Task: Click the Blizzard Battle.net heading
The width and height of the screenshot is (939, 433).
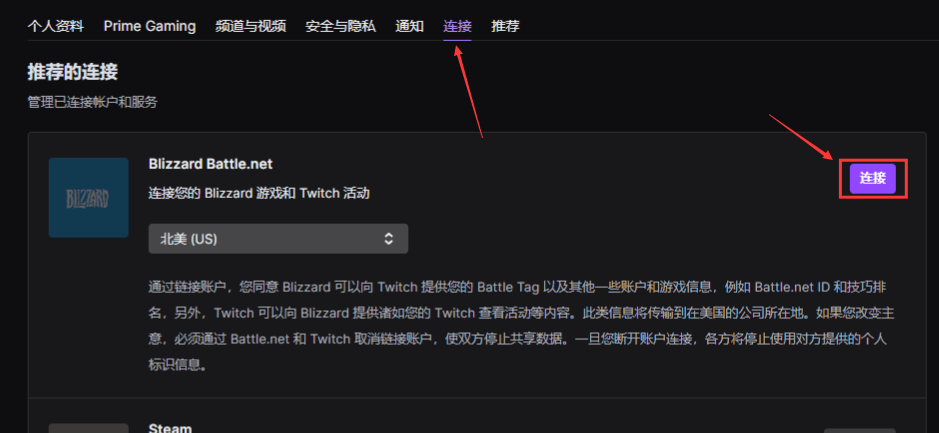Action: coord(210,163)
